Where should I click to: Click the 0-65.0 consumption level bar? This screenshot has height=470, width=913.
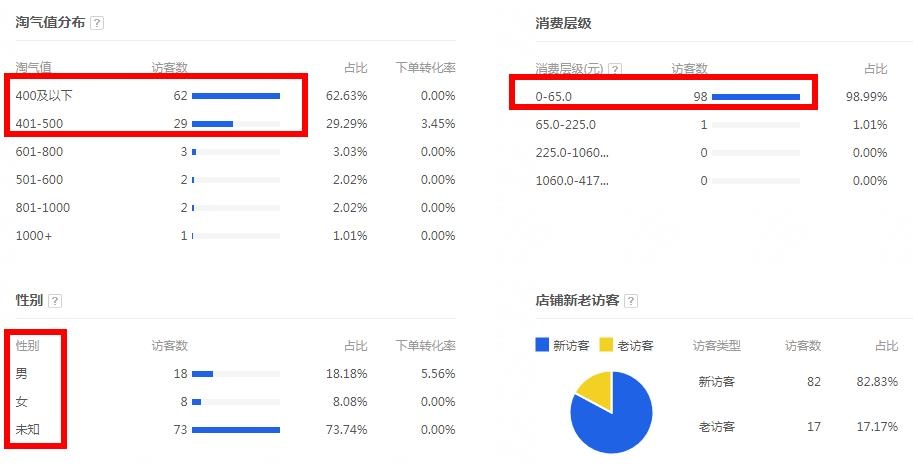(756, 97)
